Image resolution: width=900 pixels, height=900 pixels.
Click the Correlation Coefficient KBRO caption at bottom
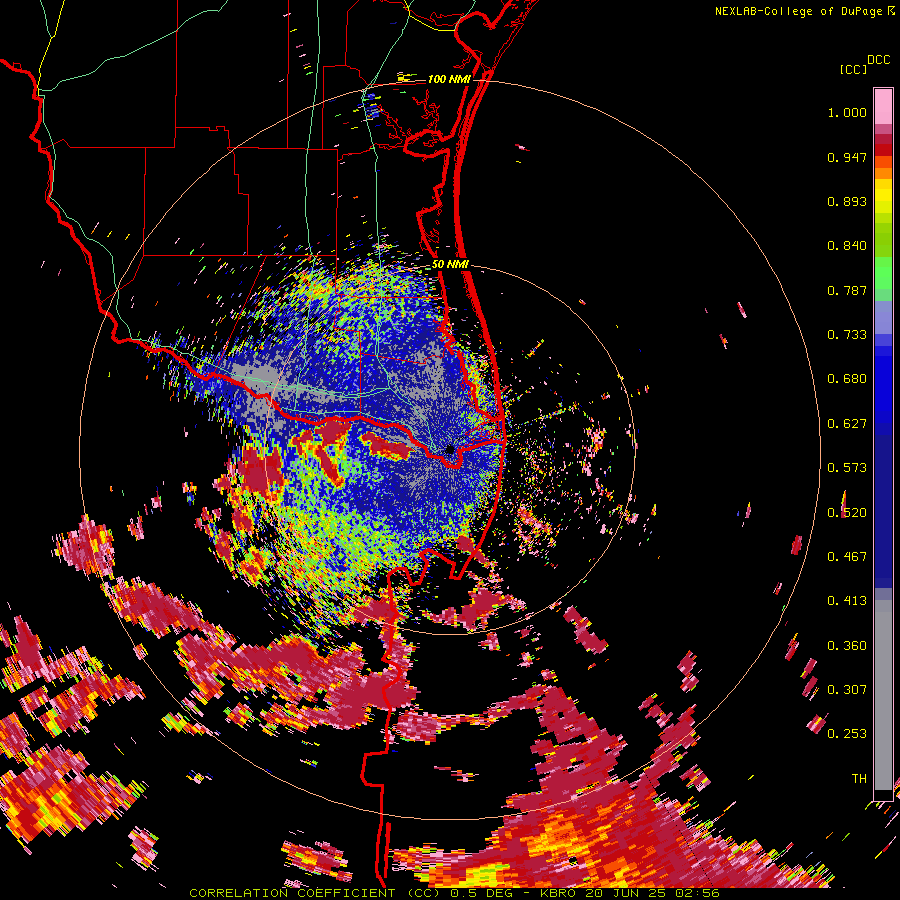tap(454, 893)
